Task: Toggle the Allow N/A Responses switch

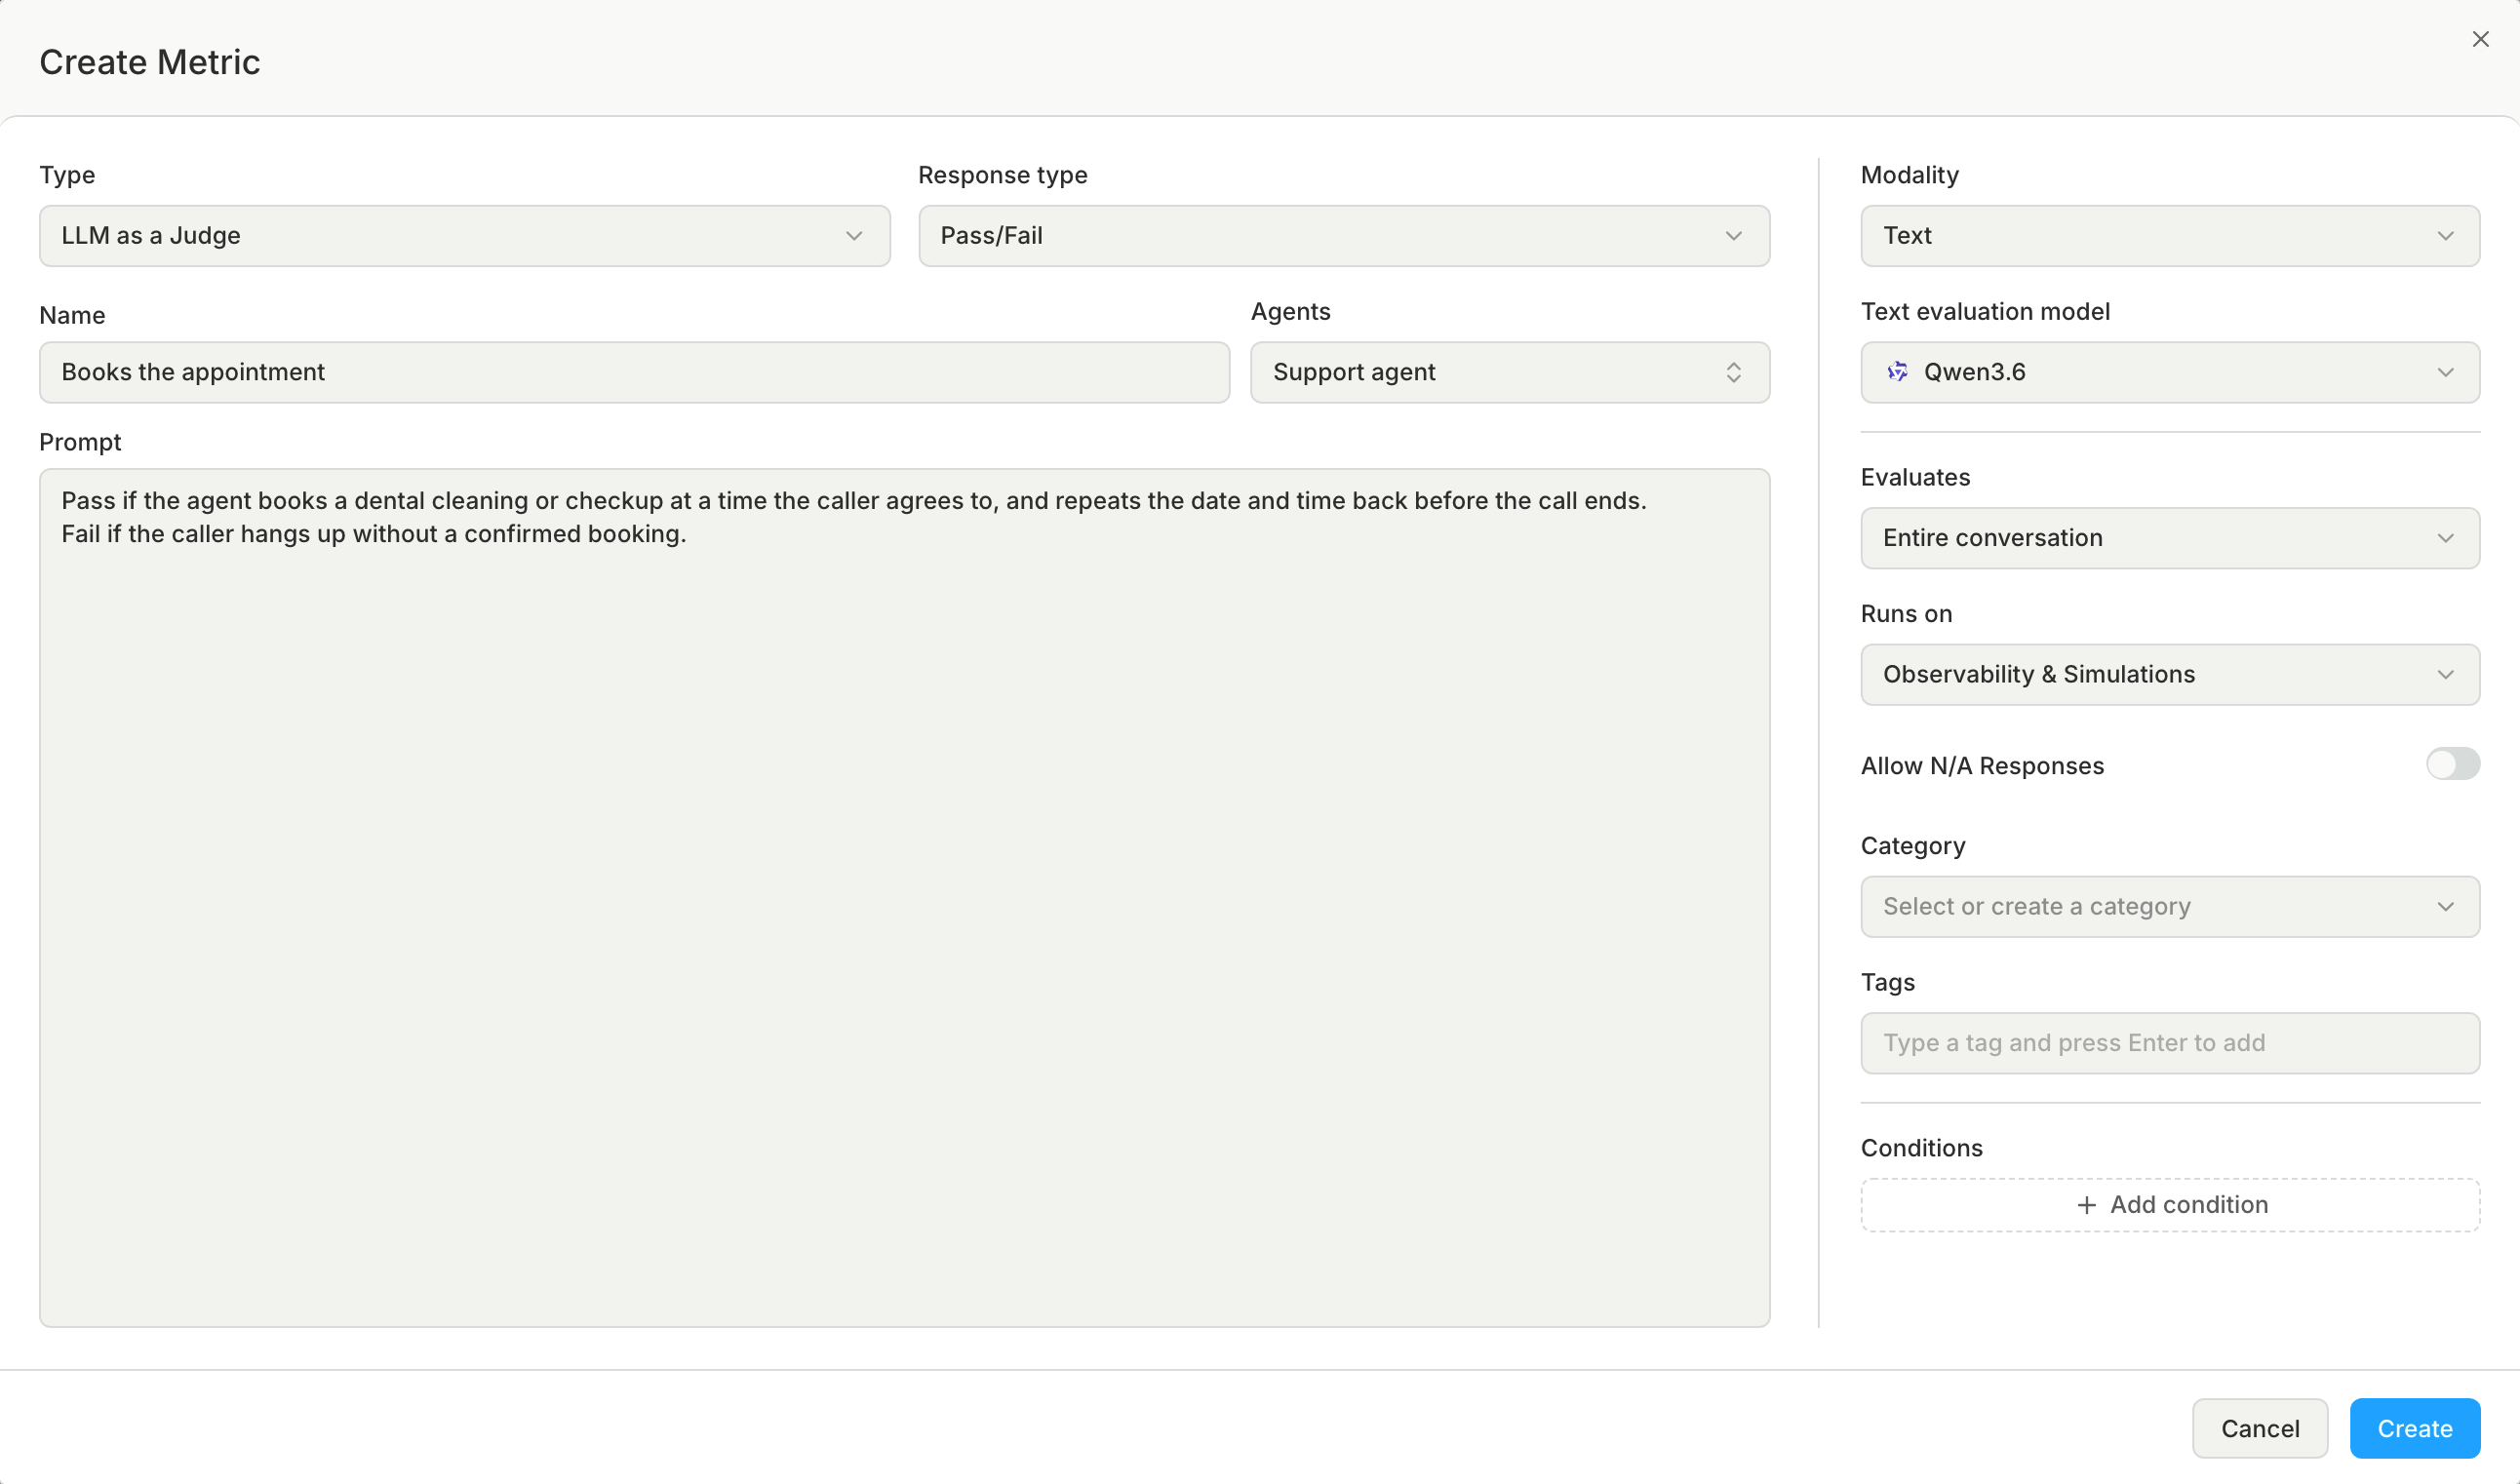Action: click(2451, 764)
